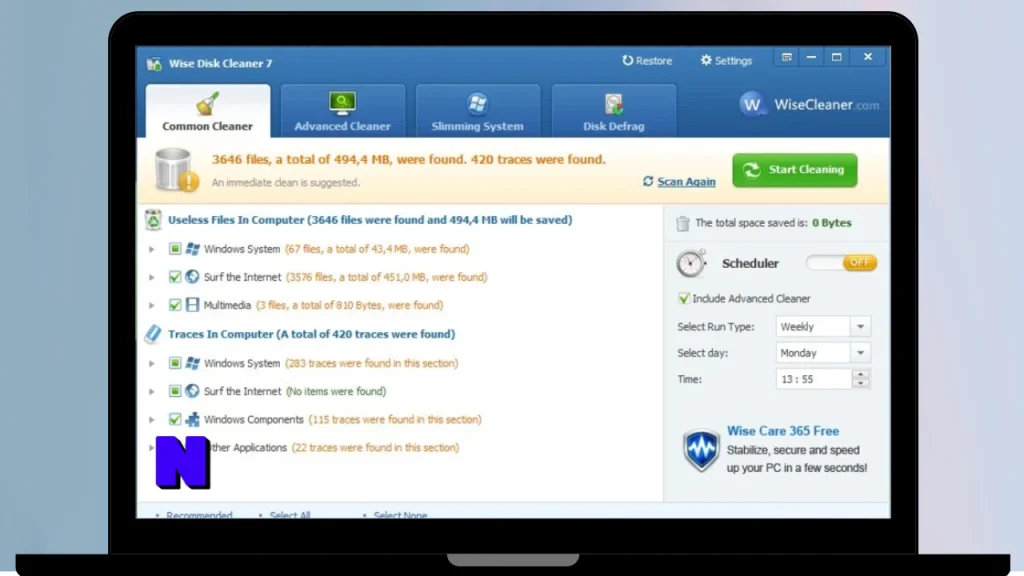
Task: Click the Scan Again refresh icon
Action: tap(648, 181)
